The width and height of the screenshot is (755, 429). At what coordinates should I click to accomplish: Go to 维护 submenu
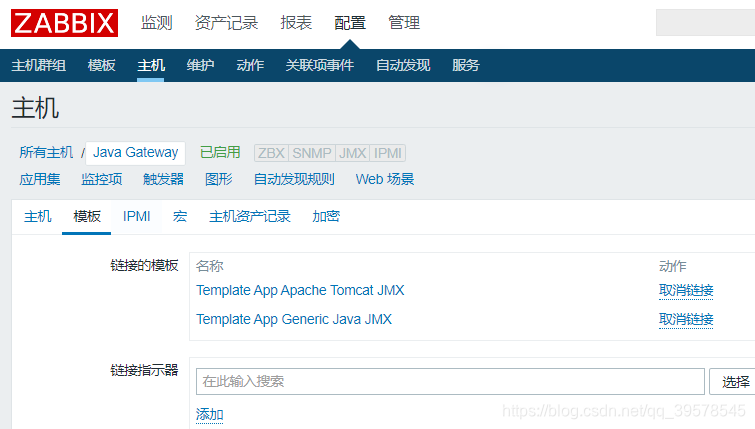click(200, 65)
